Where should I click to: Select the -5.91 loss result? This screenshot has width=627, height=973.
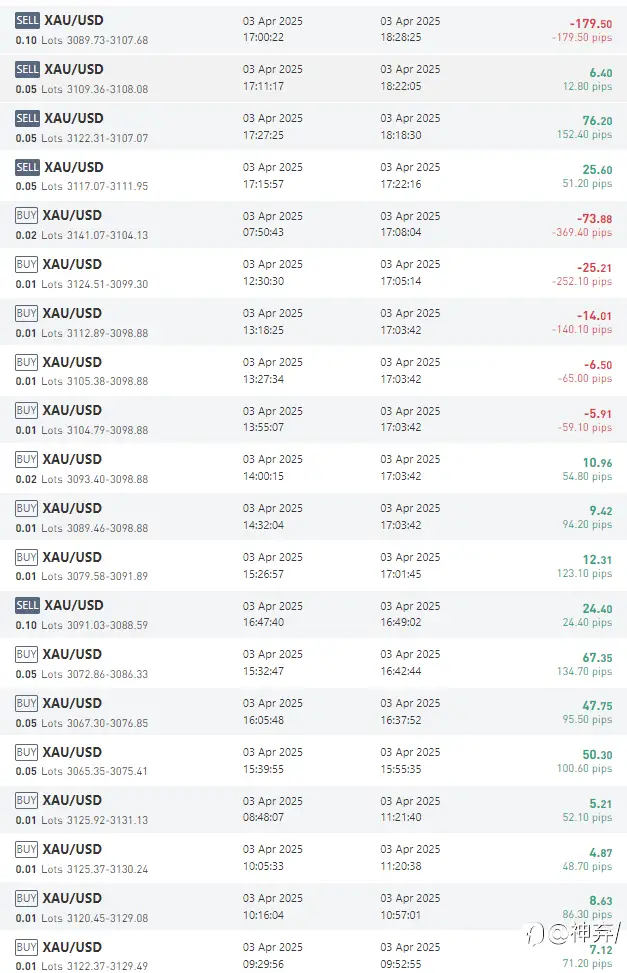point(598,414)
